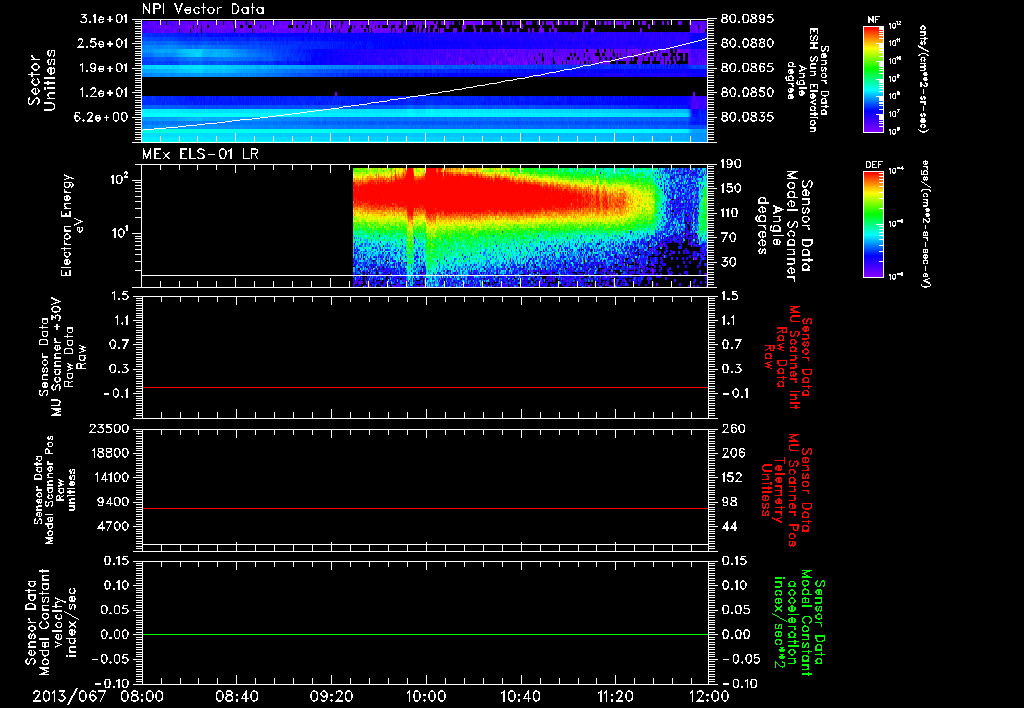The width and height of the screenshot is (1024, 708).
Task: Click the red line in the Scanner Pos plot
Action: (425, 508)
